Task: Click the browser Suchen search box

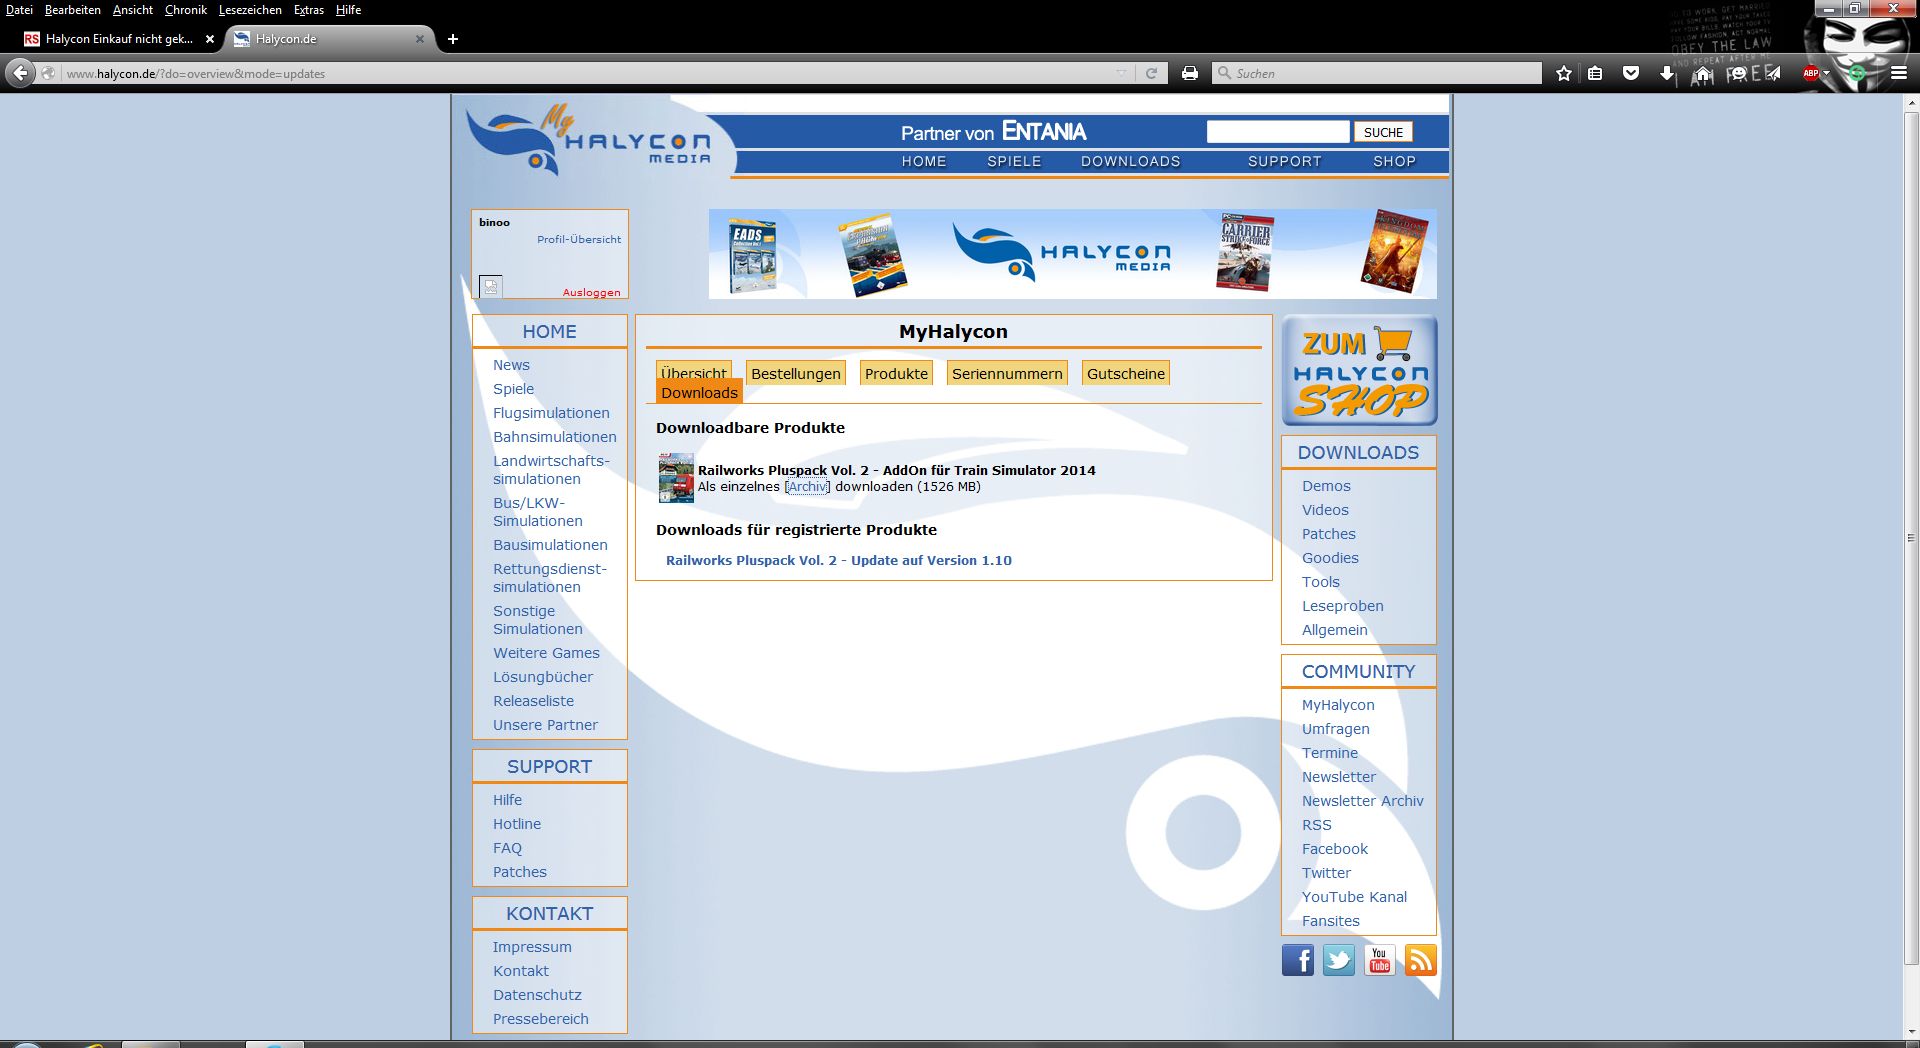Action: pyautogui.click(x=1377, y=73)
